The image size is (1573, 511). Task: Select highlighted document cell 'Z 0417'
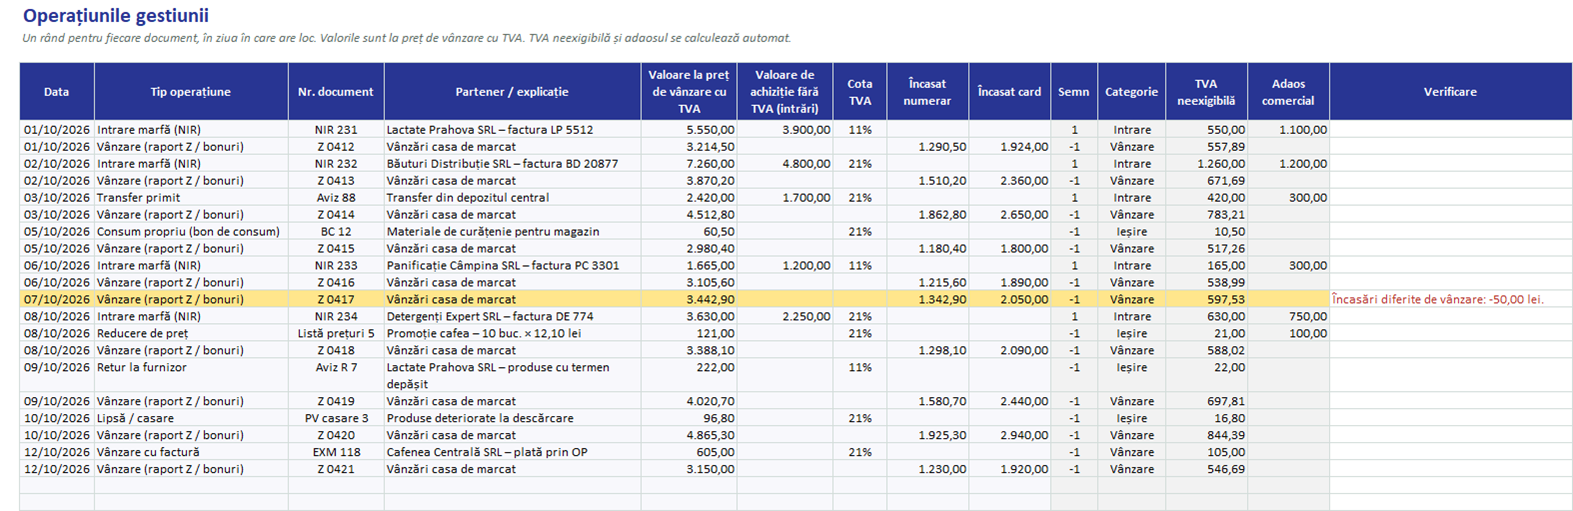click(336, 300)
